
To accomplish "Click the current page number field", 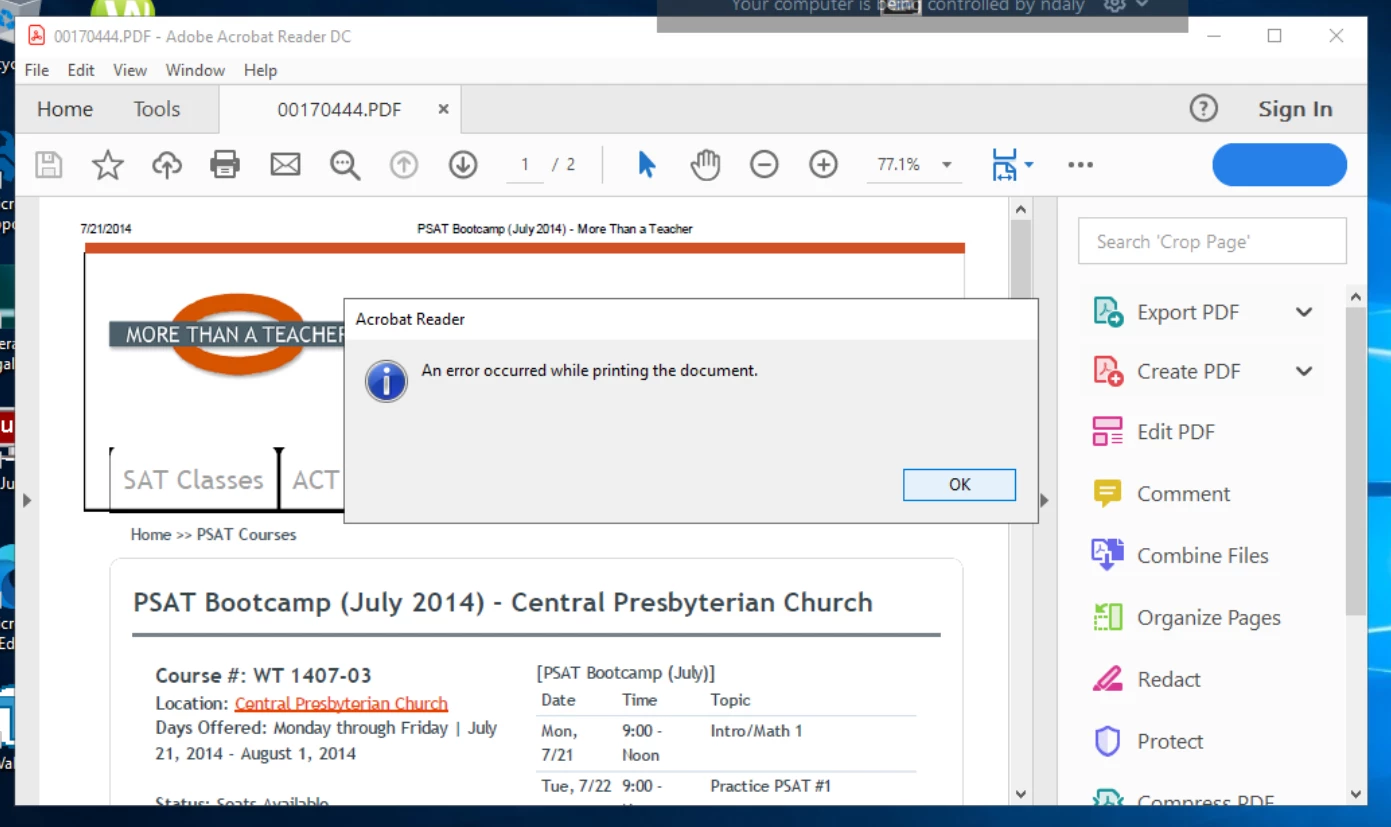I will (x=525, y=165).
